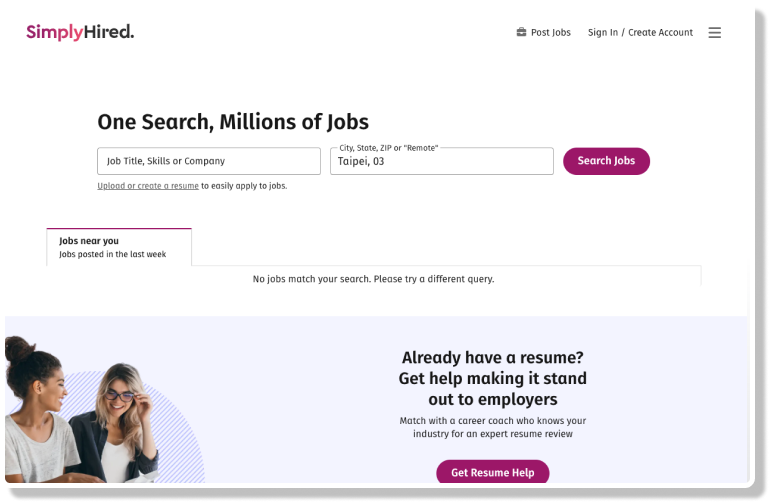
Task: Open the Post Jobs link
Action: (550, 33)
